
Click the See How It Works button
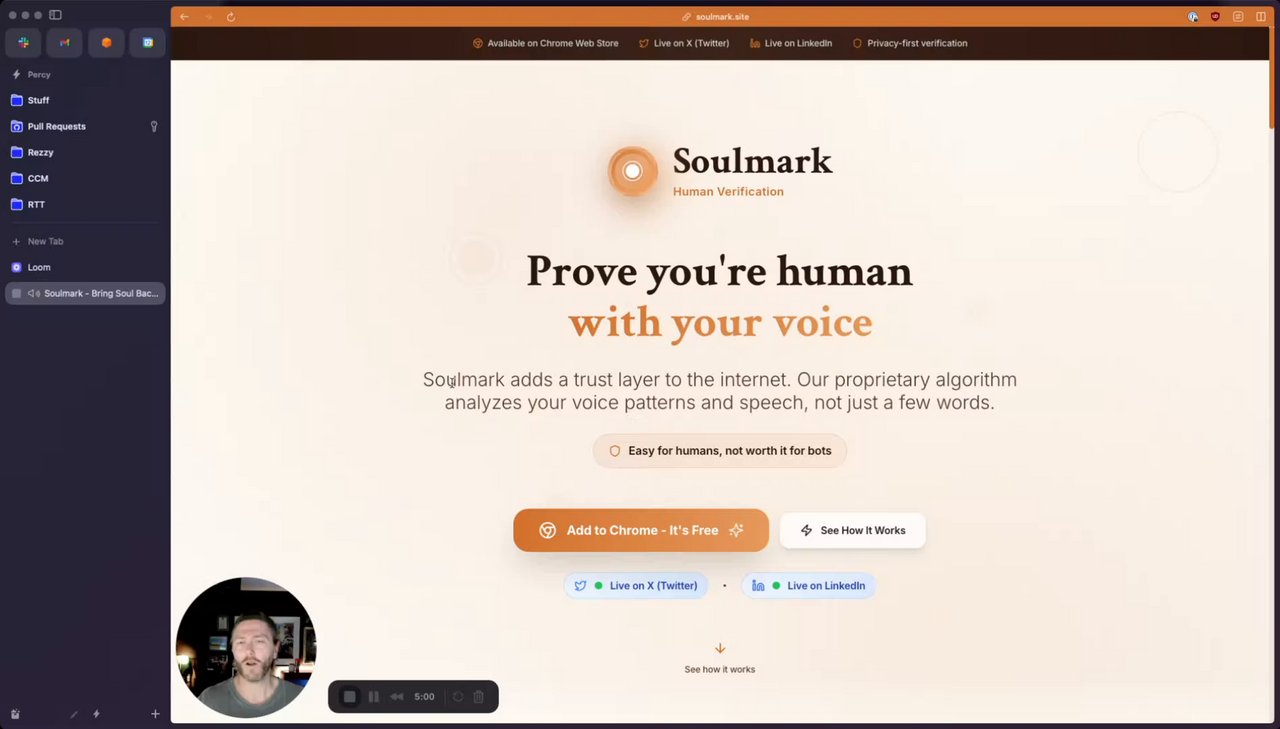(852, 530)
